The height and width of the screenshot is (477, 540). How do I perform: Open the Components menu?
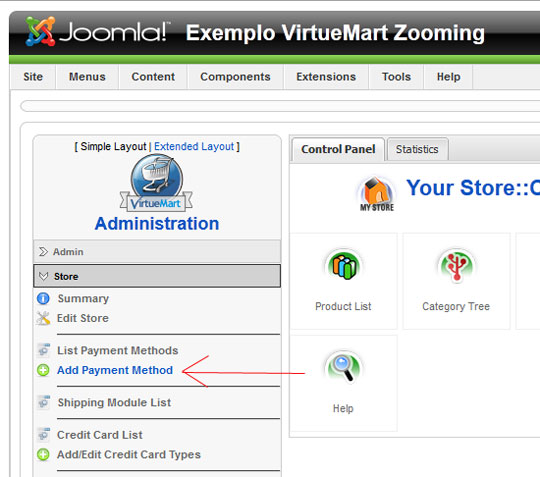(235, 77)
